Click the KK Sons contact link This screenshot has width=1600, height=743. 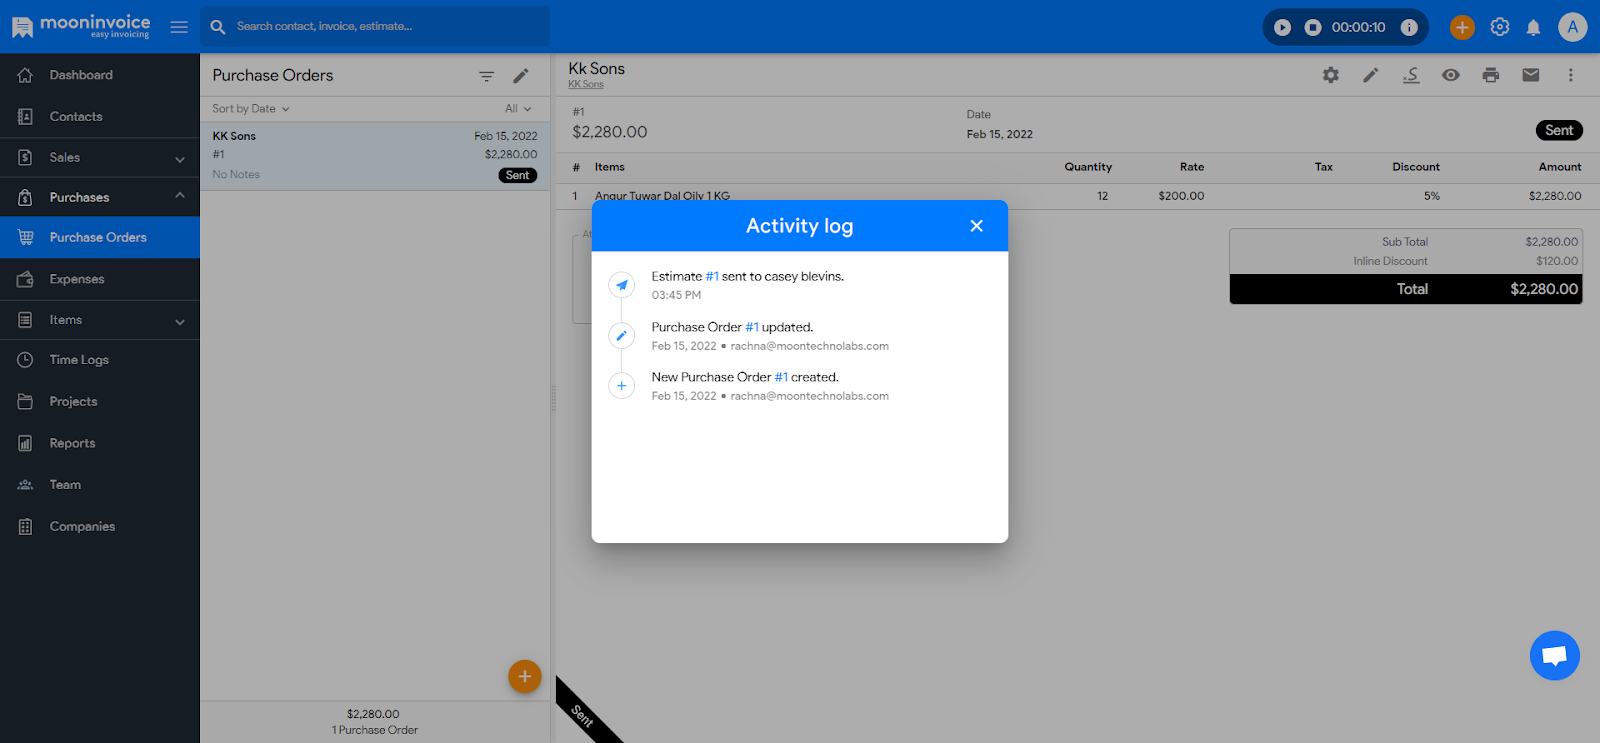point(586,85)
